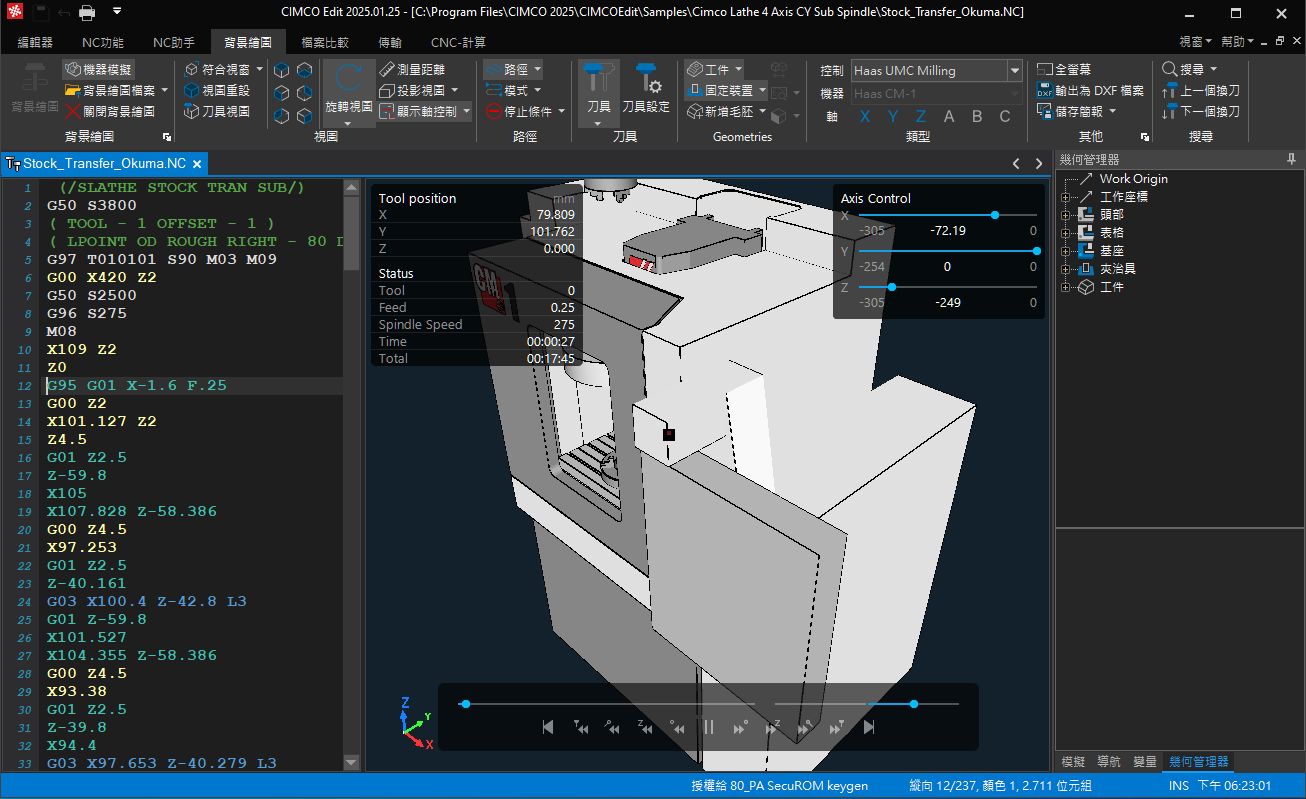The image size is (1306, 799).
Task: Select the 刀具視圖 tool view icon
Action: pos(192,112)
